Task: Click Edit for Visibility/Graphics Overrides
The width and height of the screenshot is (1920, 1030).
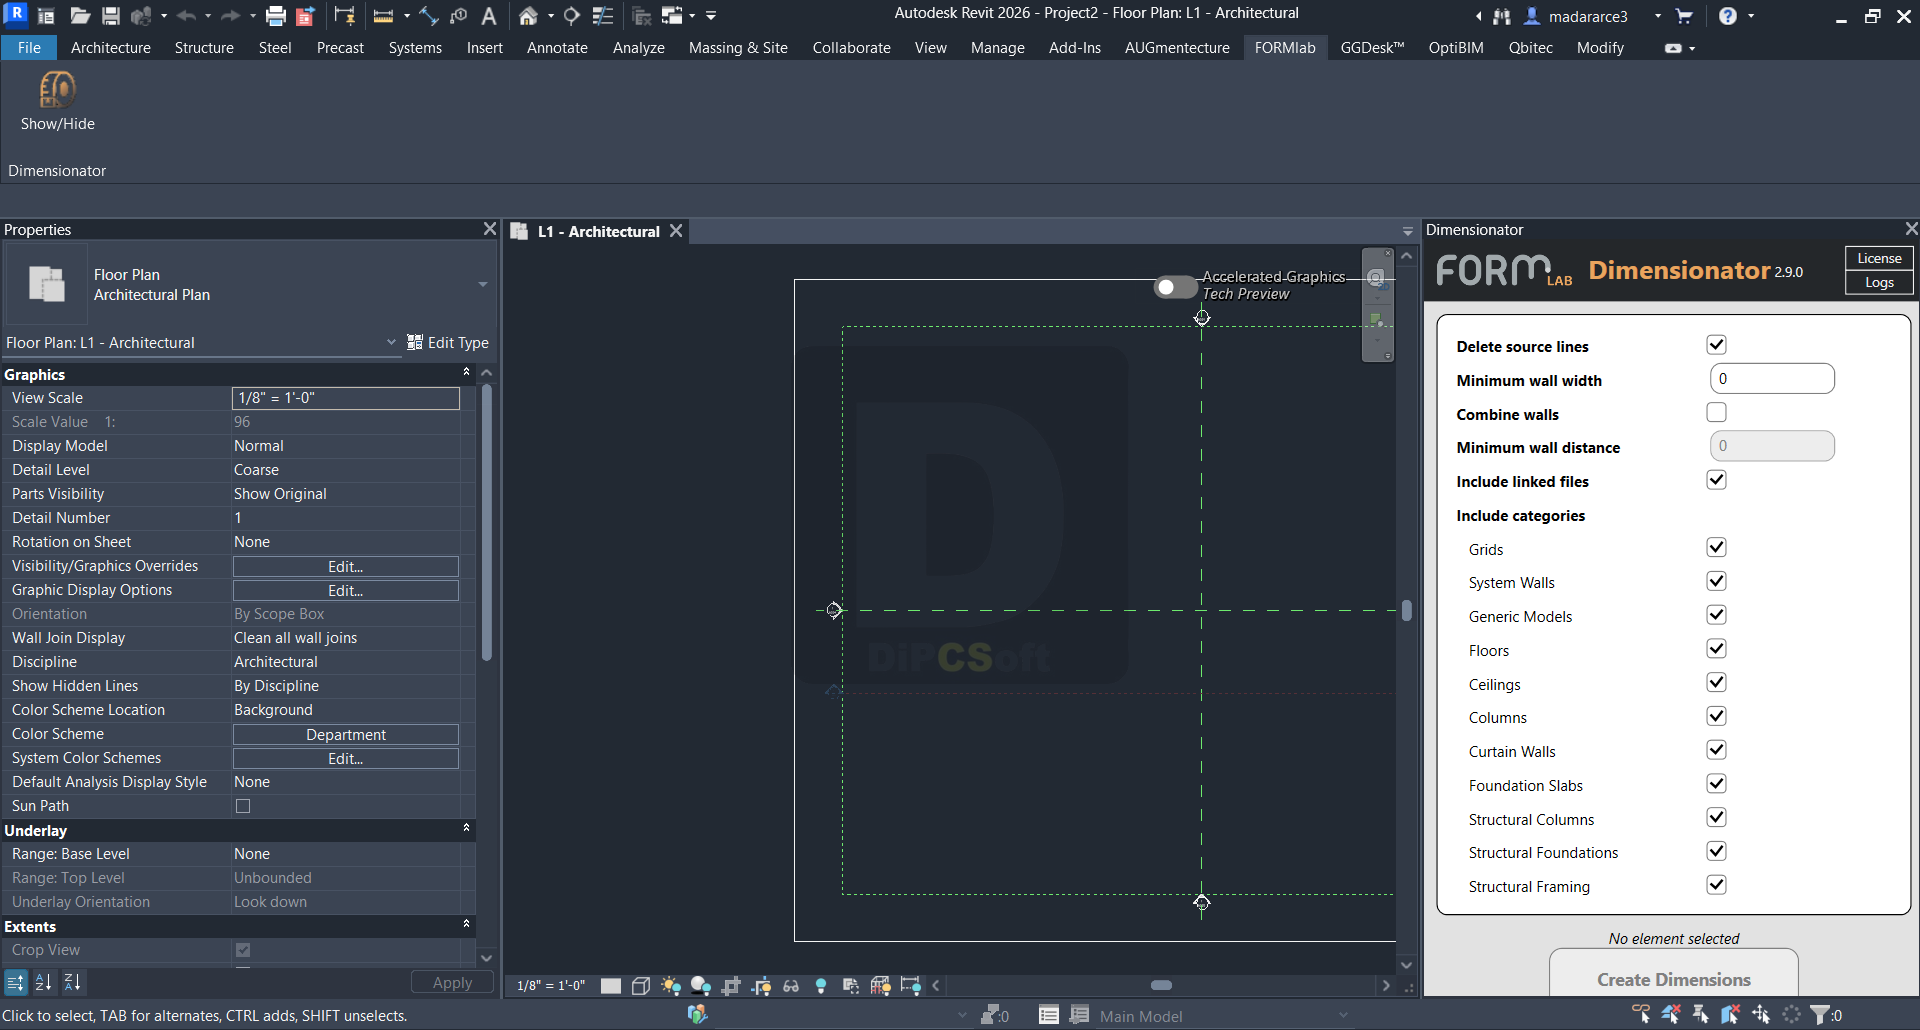Action: [346, 566]
